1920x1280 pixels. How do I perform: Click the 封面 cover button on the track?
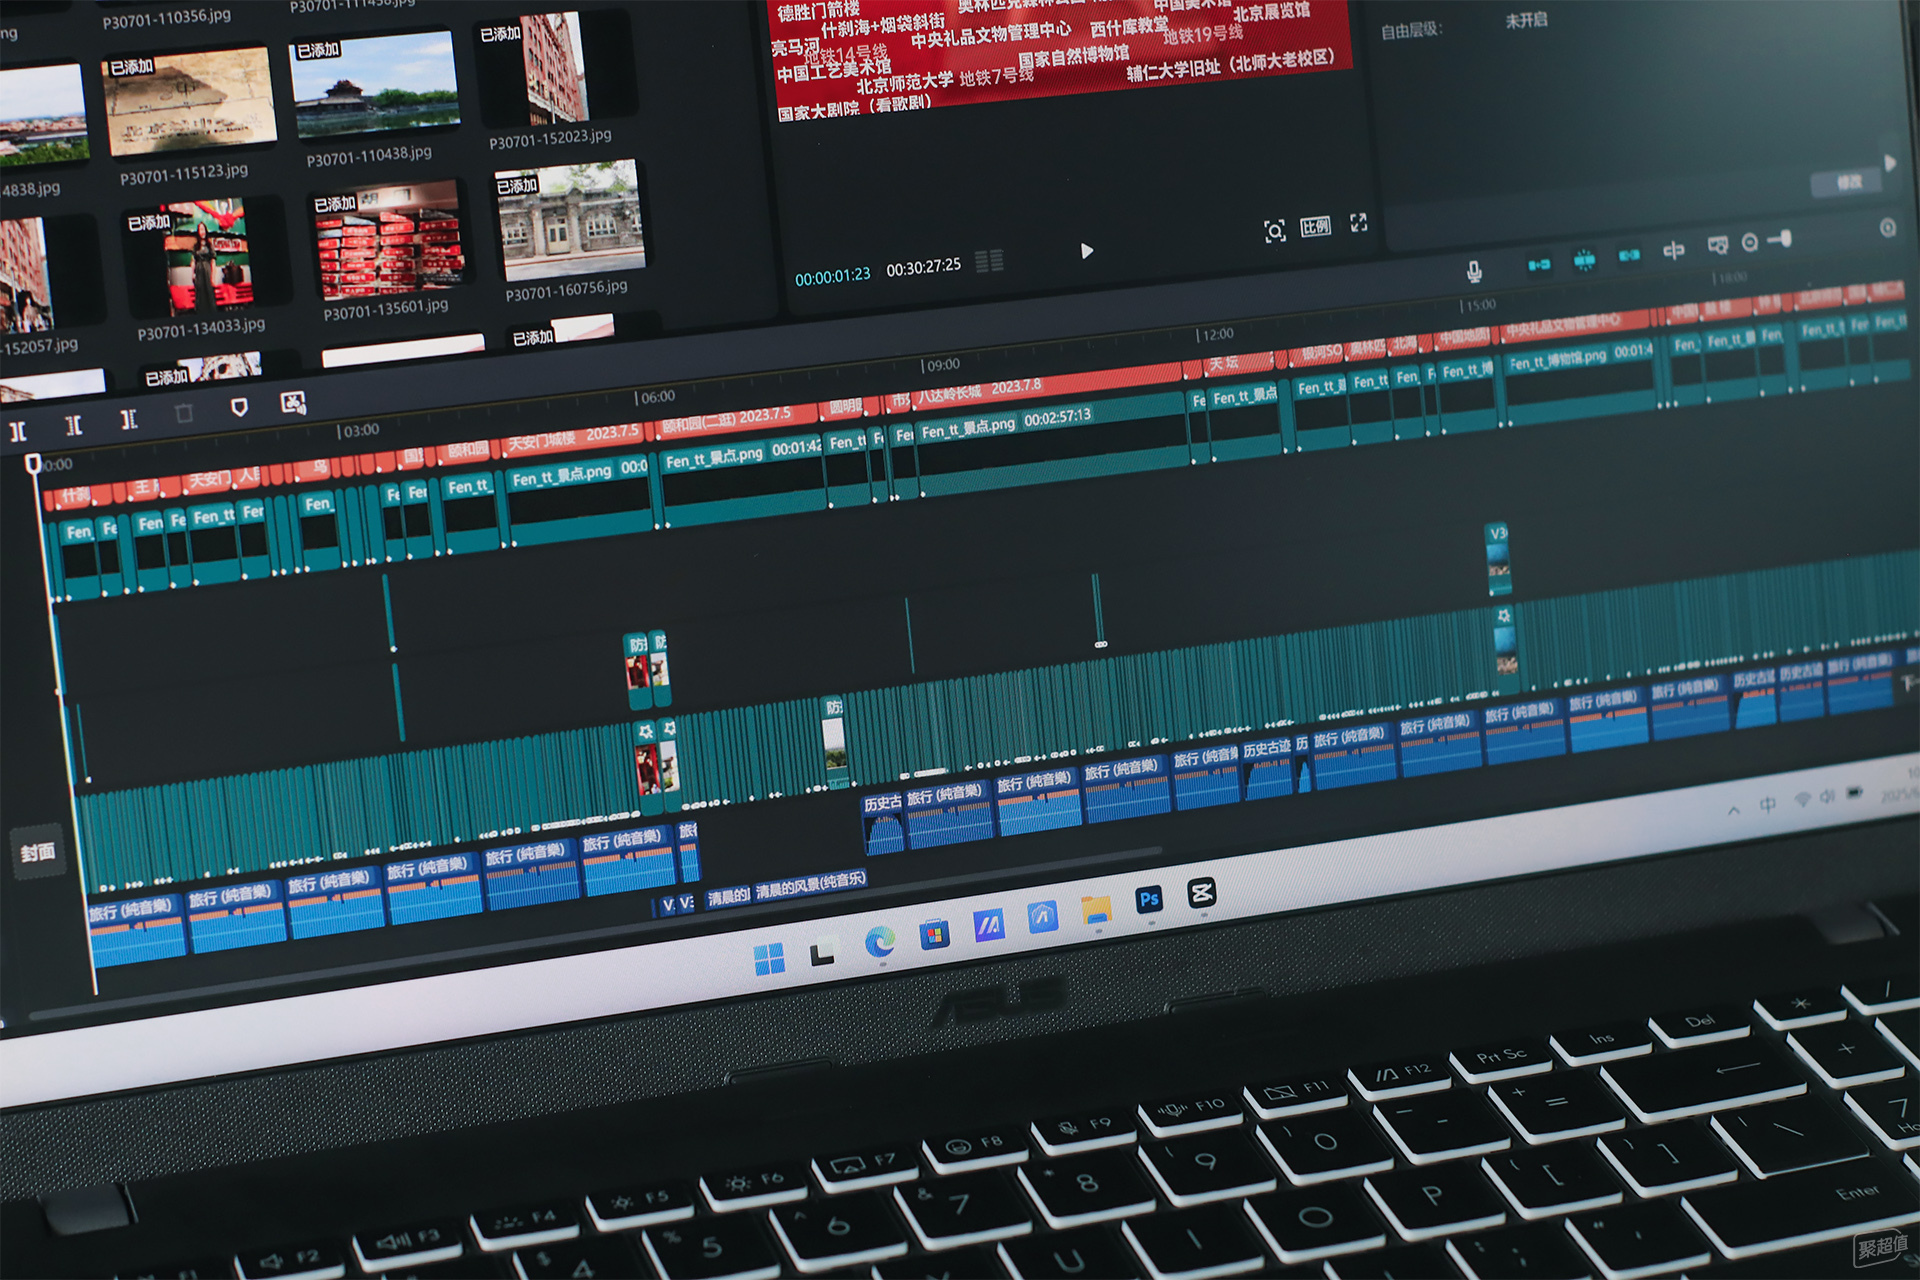point(38,852)
